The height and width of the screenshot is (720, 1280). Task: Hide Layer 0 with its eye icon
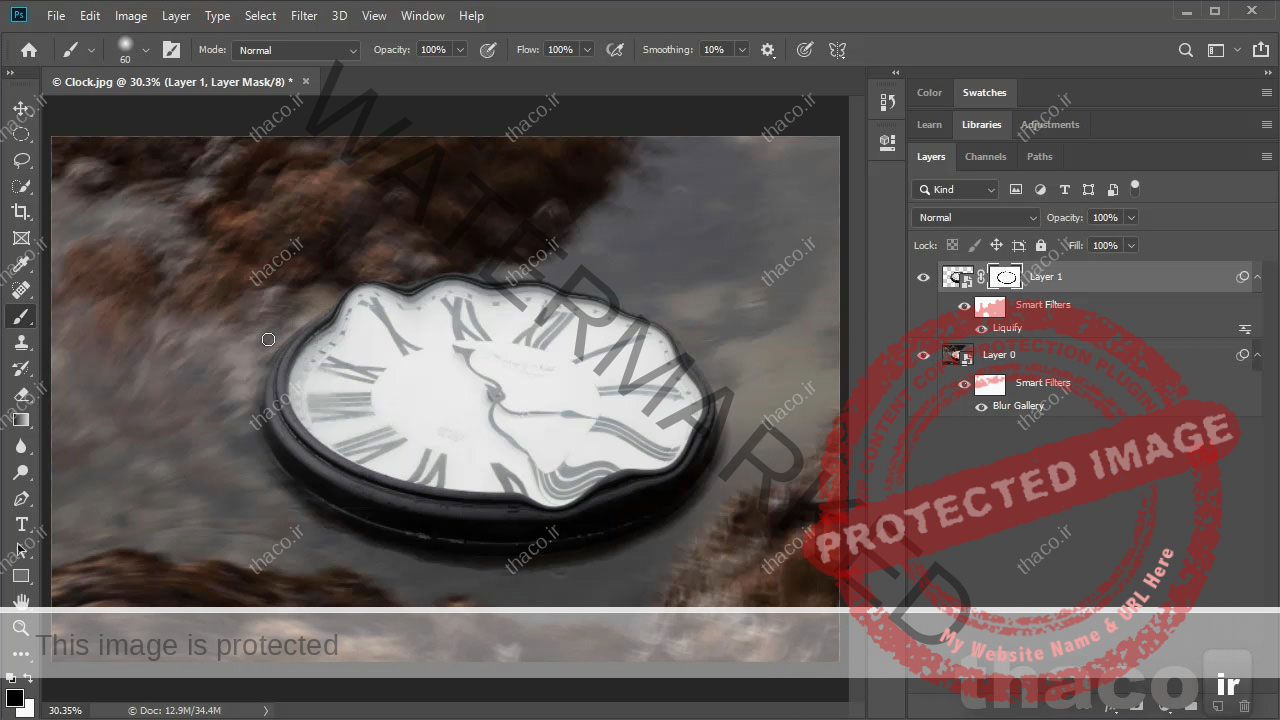[923, 355]
